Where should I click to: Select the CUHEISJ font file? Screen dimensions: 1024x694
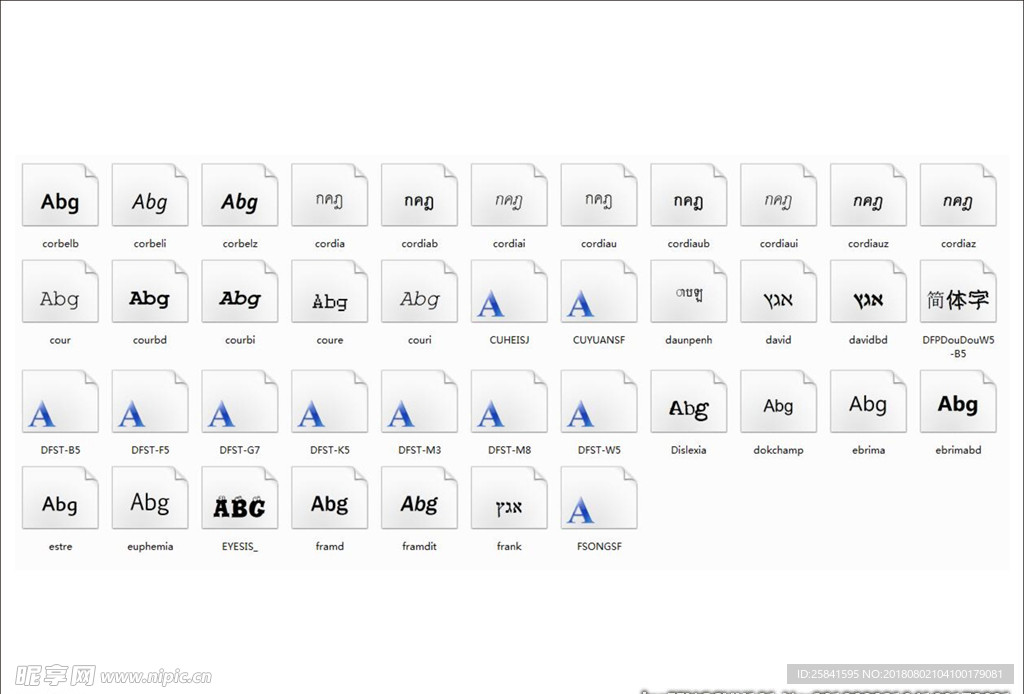[x=509, y=294]
